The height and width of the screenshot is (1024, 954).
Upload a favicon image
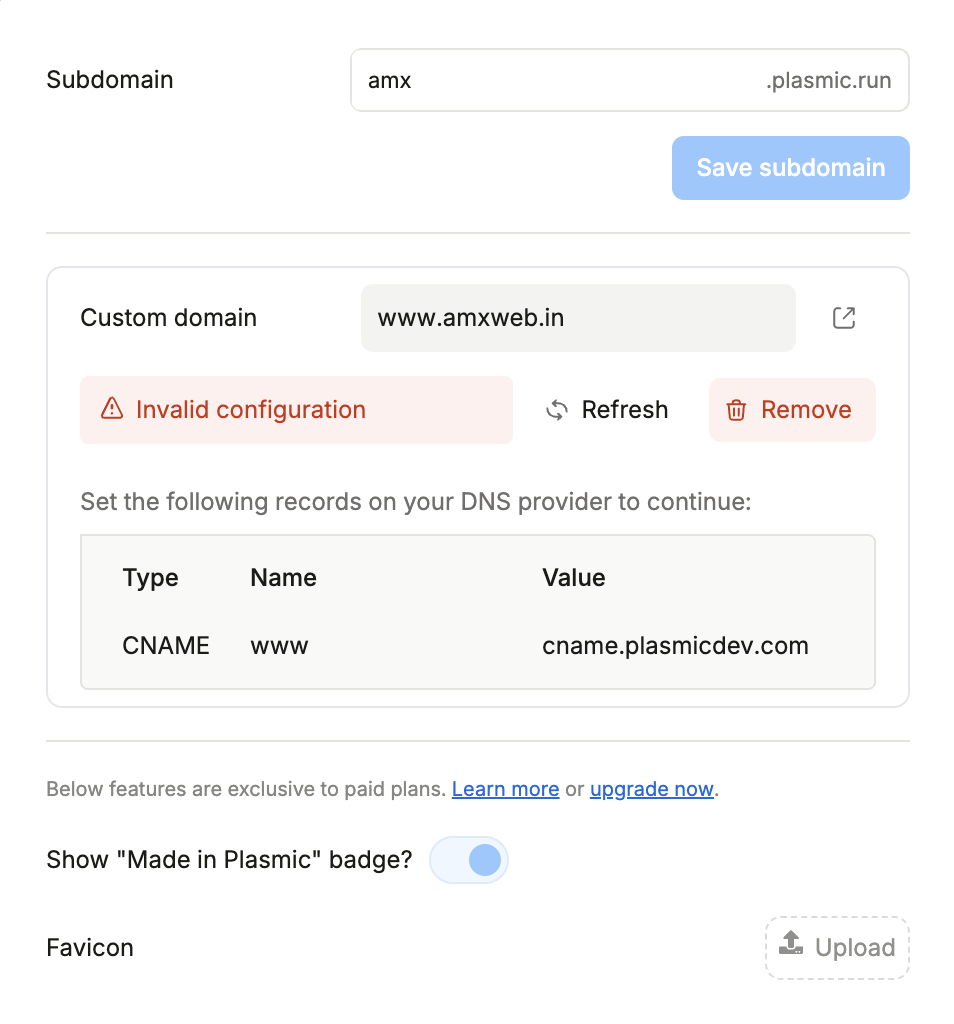point(837,948)
